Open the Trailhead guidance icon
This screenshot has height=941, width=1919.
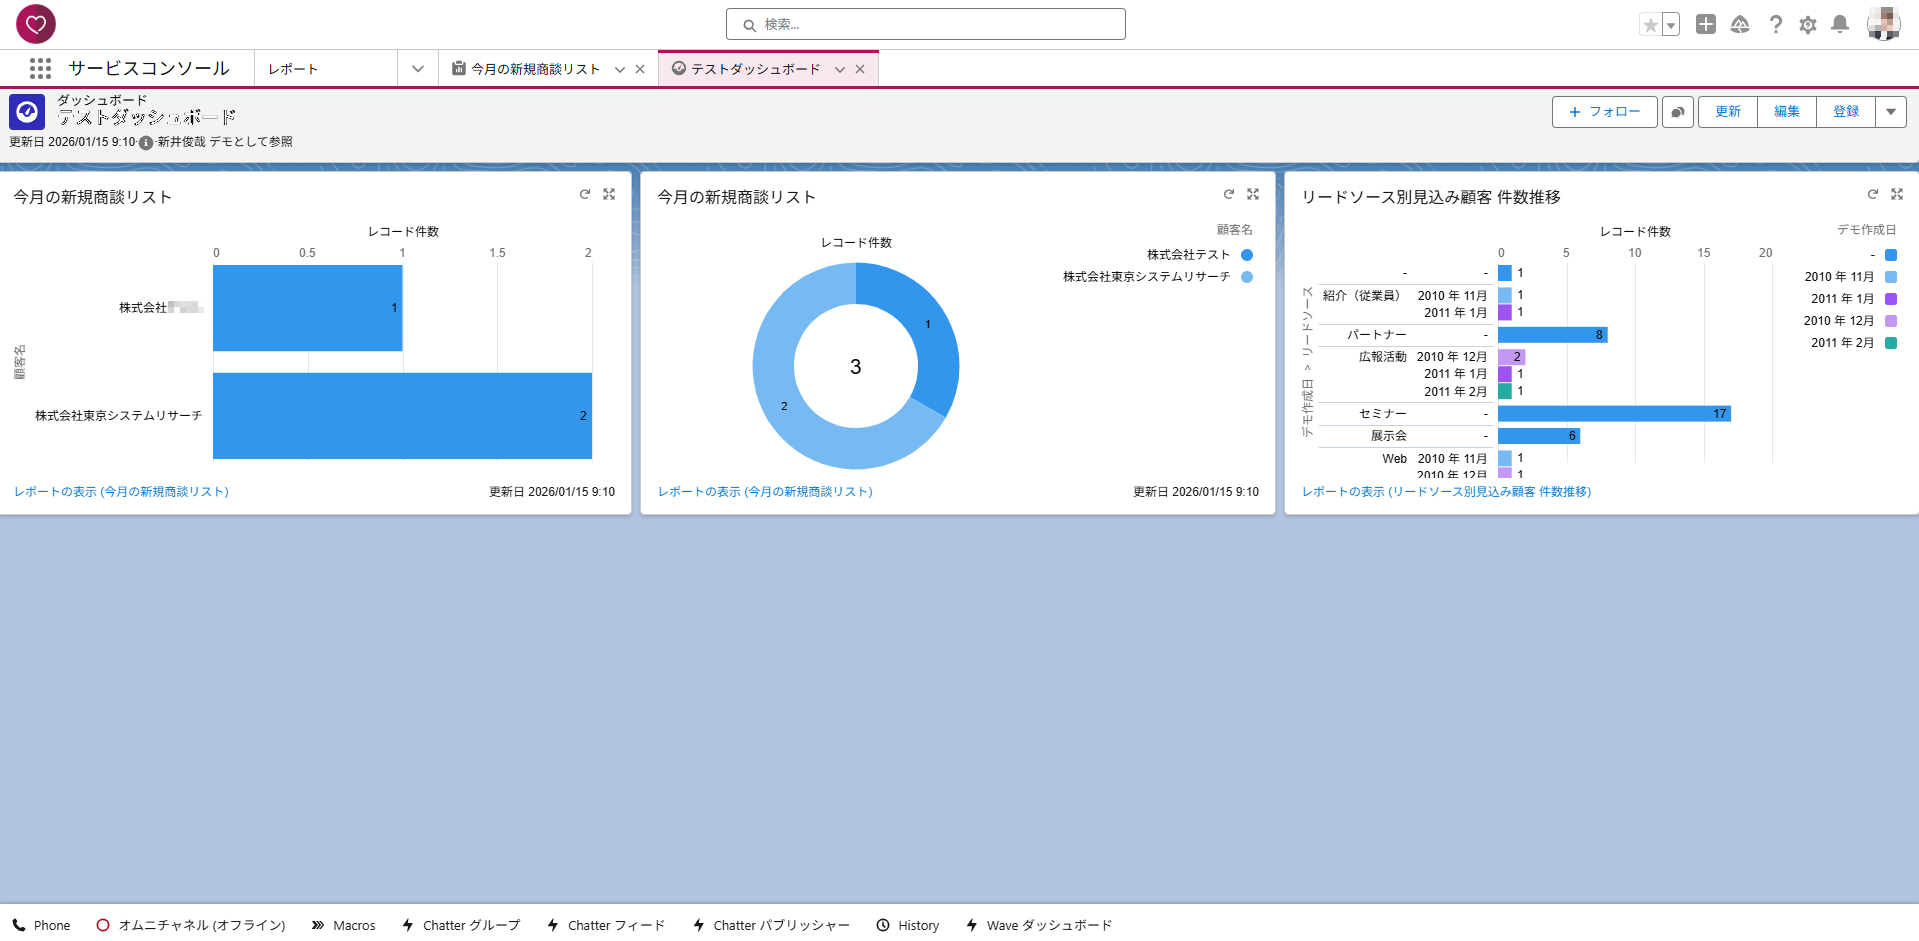pyautogui.click(x=1740, y=25)
